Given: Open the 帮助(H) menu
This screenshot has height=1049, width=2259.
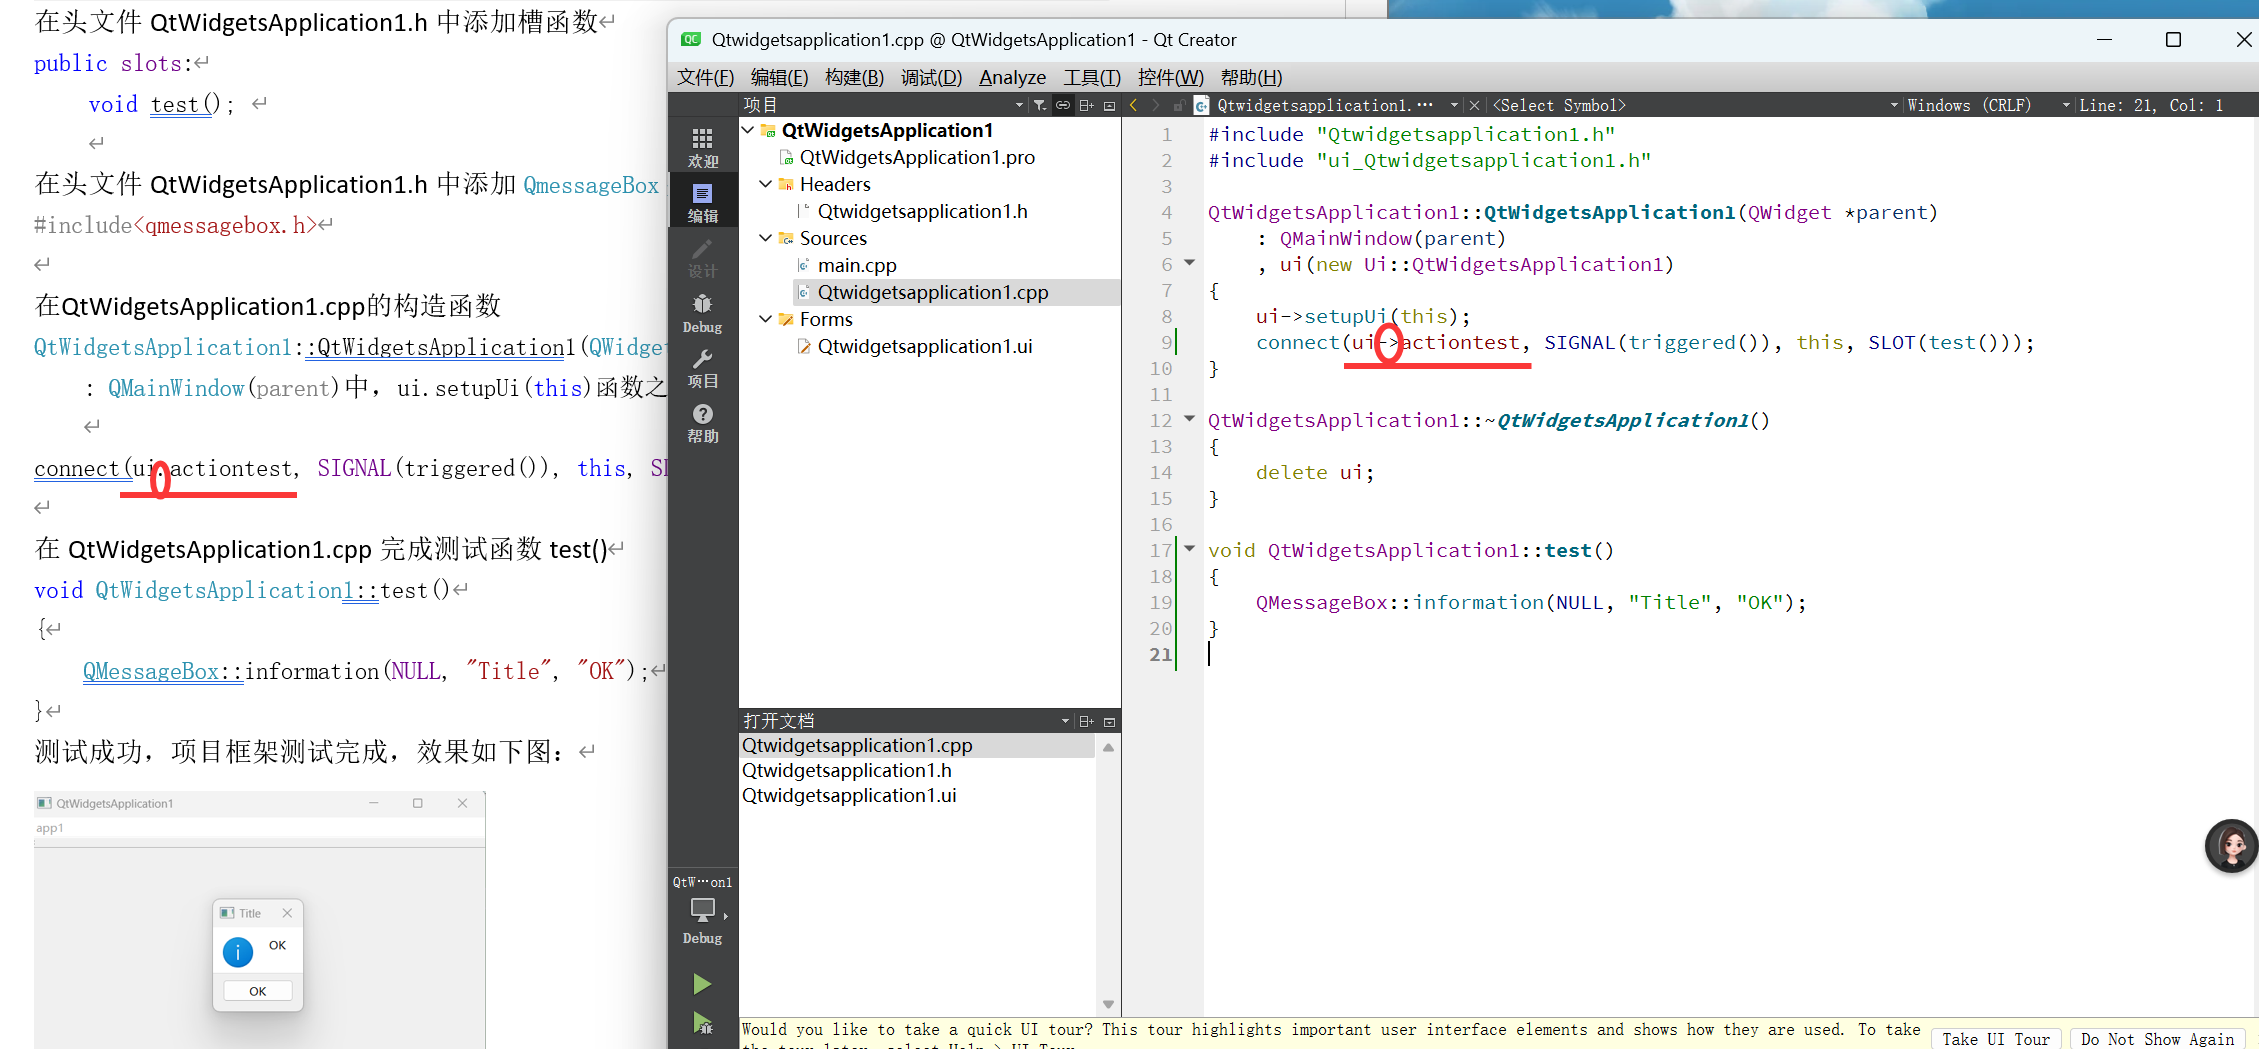Looking at the screenshot, I should [1251, 77].
